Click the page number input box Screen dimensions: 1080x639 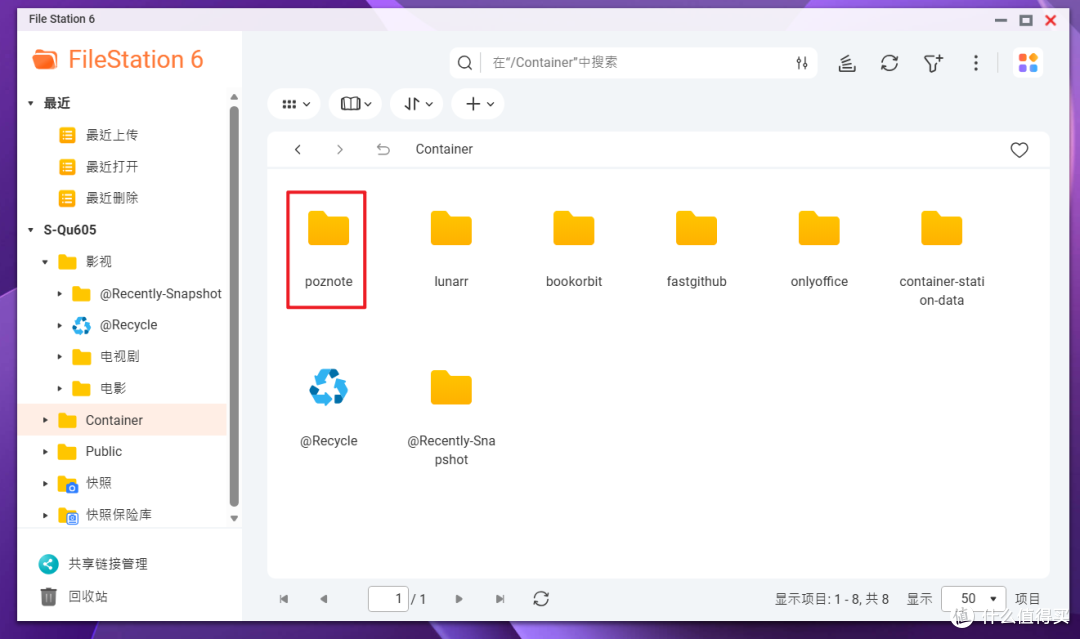(x=388, y=599)
